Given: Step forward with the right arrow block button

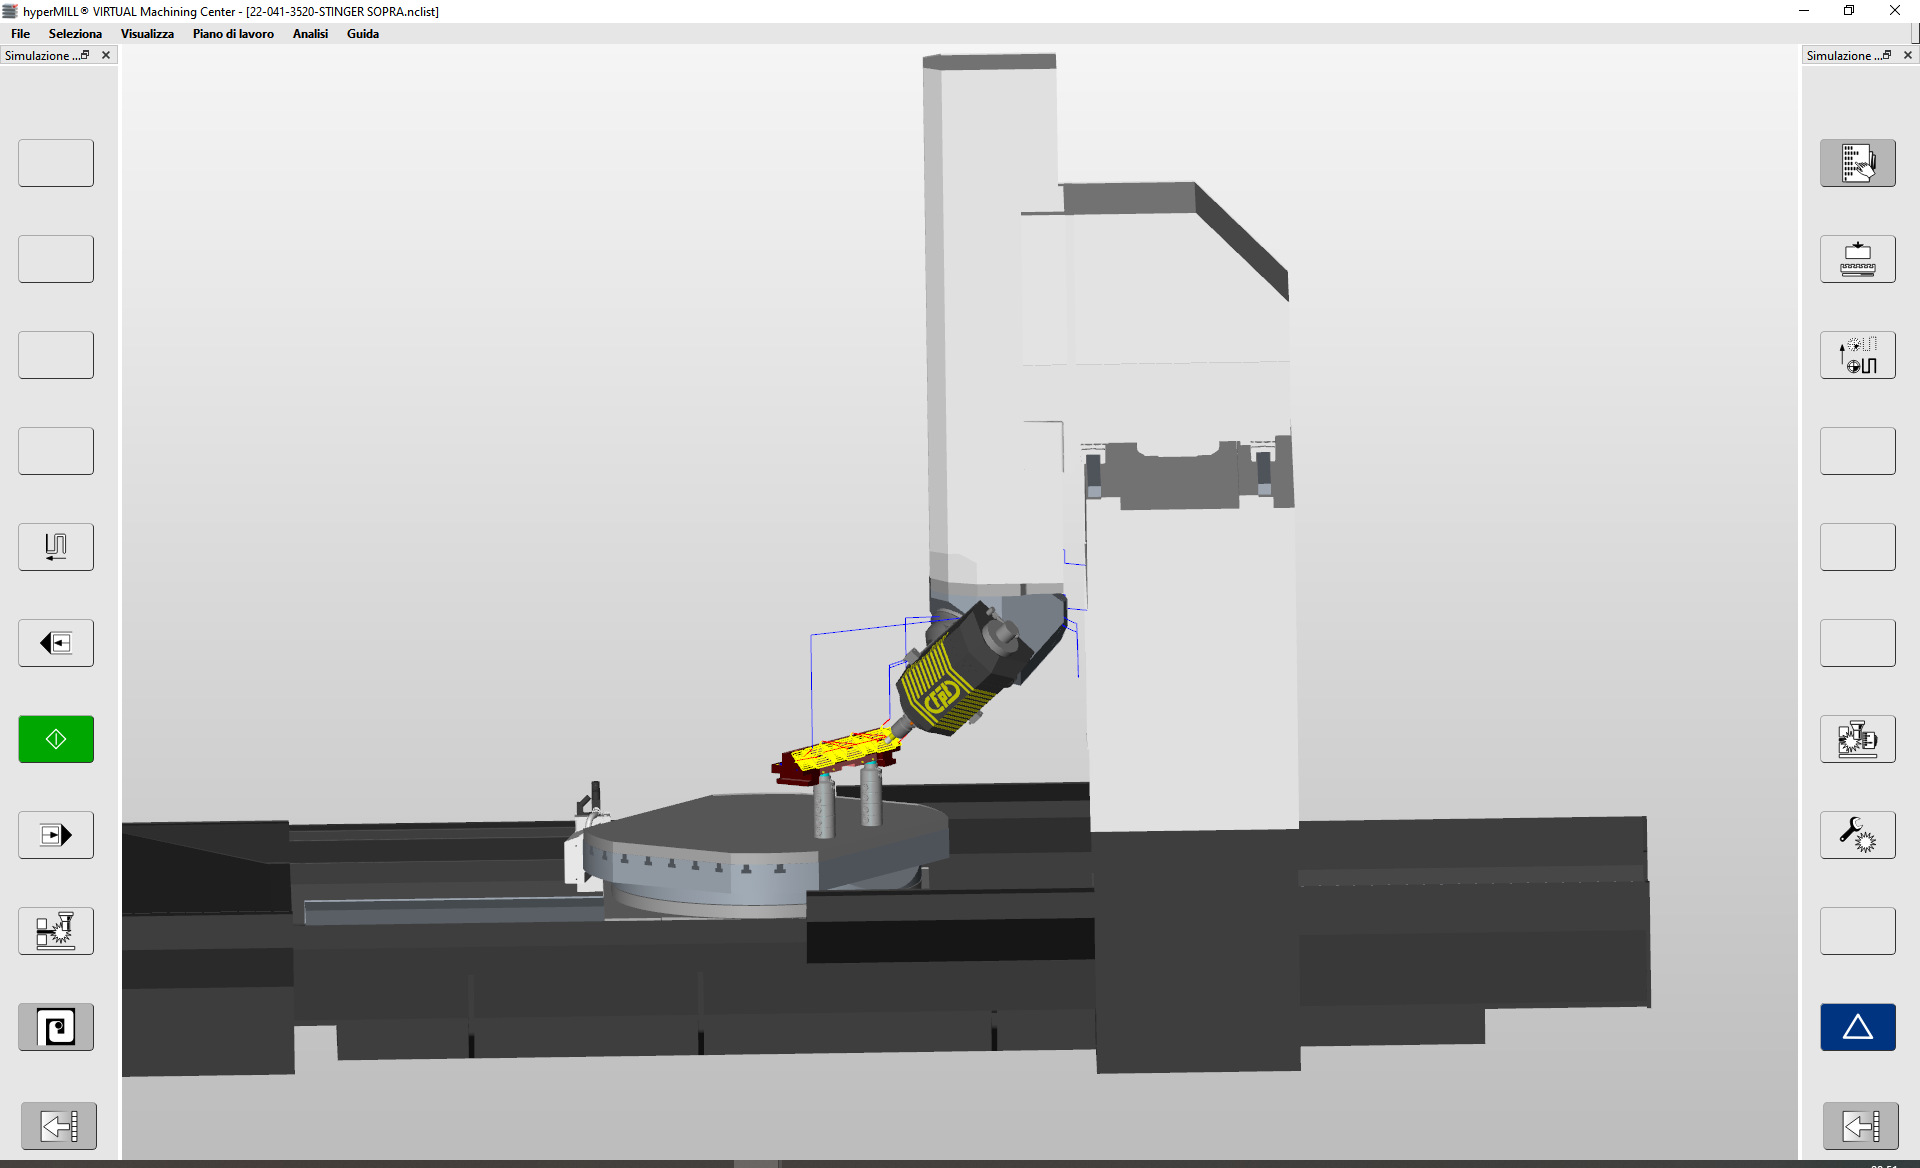Looking at the screenshot, I should click(x=56, y=835).
